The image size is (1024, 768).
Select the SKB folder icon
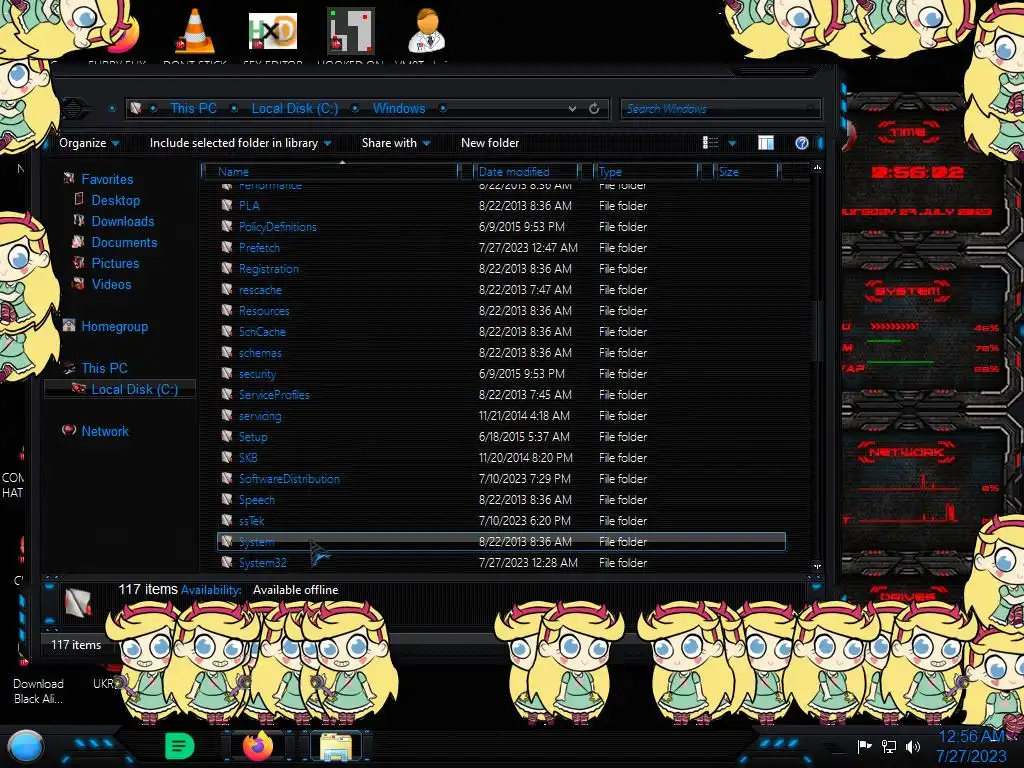(227, 457)
